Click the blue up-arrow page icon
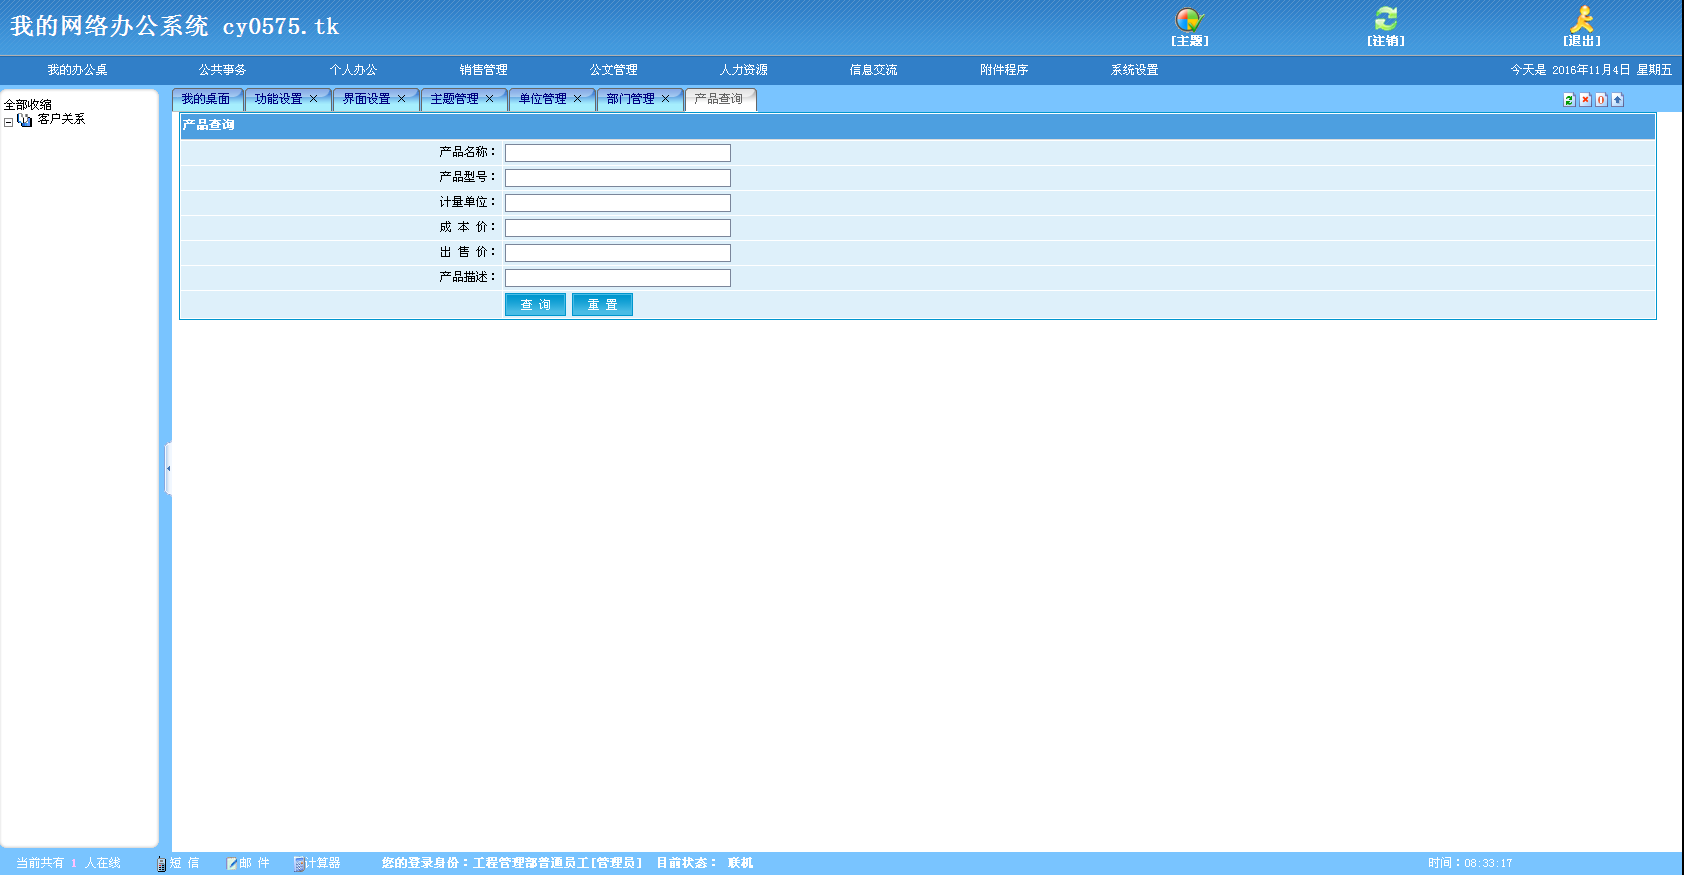Image resolution: width=1684 pixels, height=875 pixels. (x=1617, y=100)
